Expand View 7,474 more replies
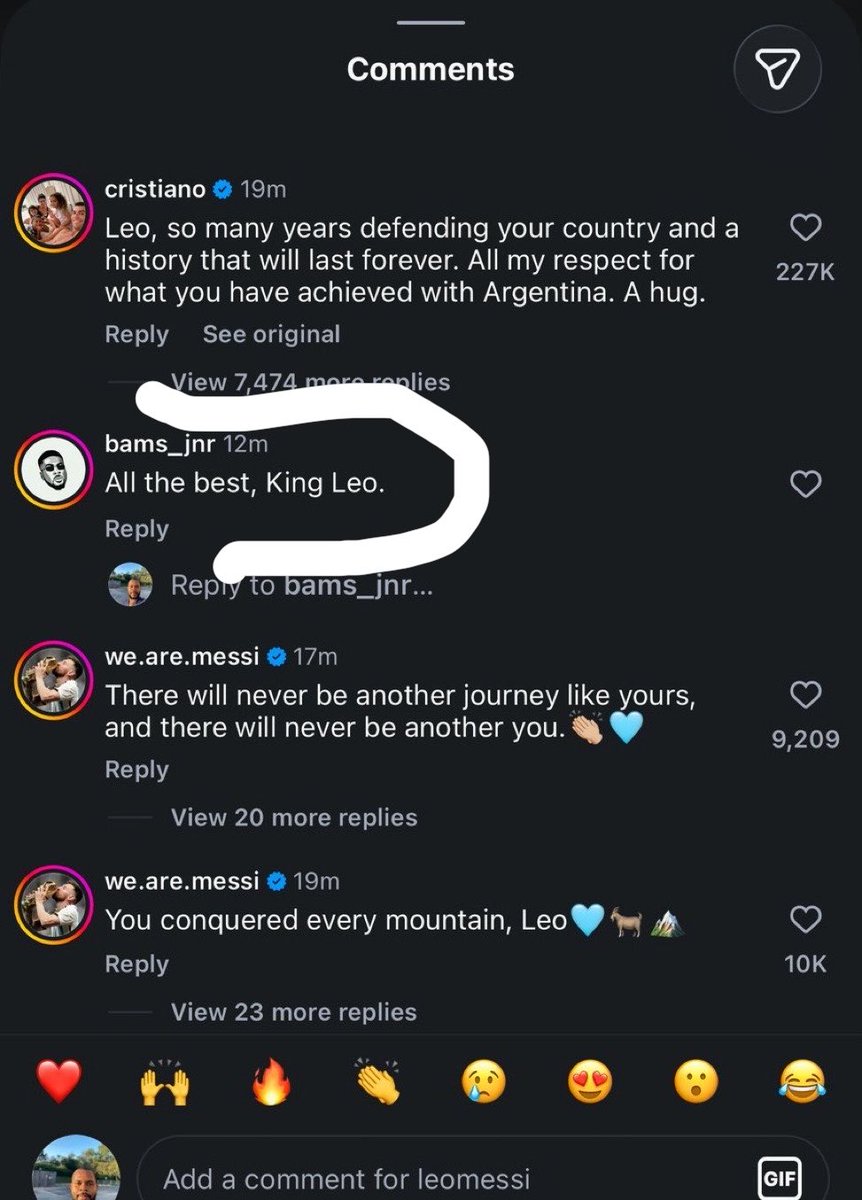 click(310, 381)
